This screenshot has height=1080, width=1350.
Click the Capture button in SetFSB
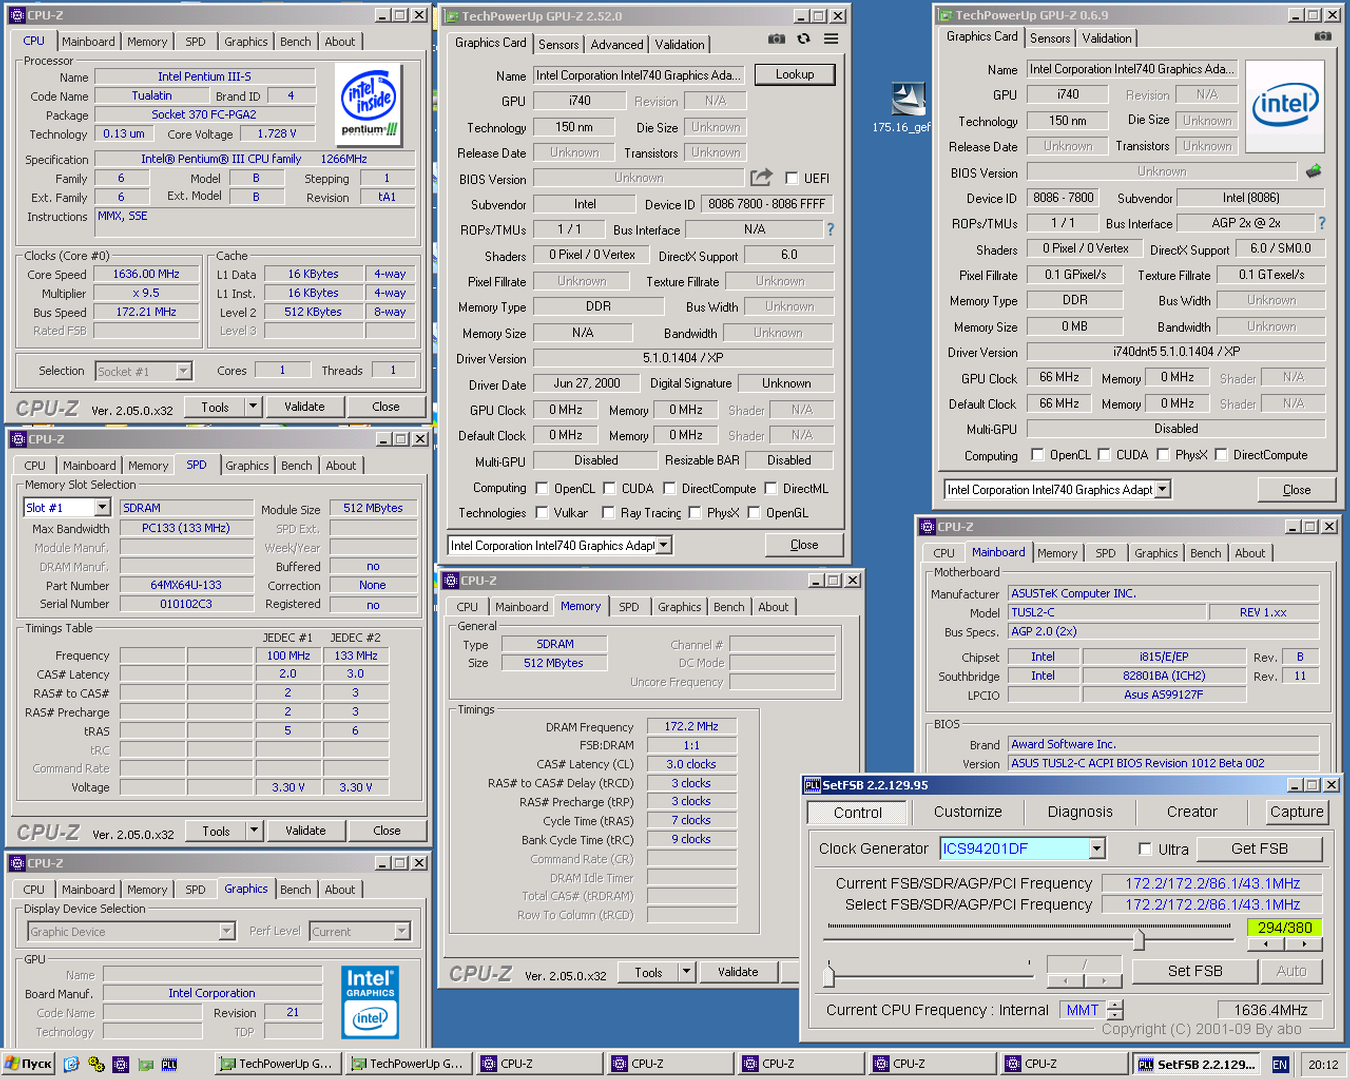[x=1297, y=812]
